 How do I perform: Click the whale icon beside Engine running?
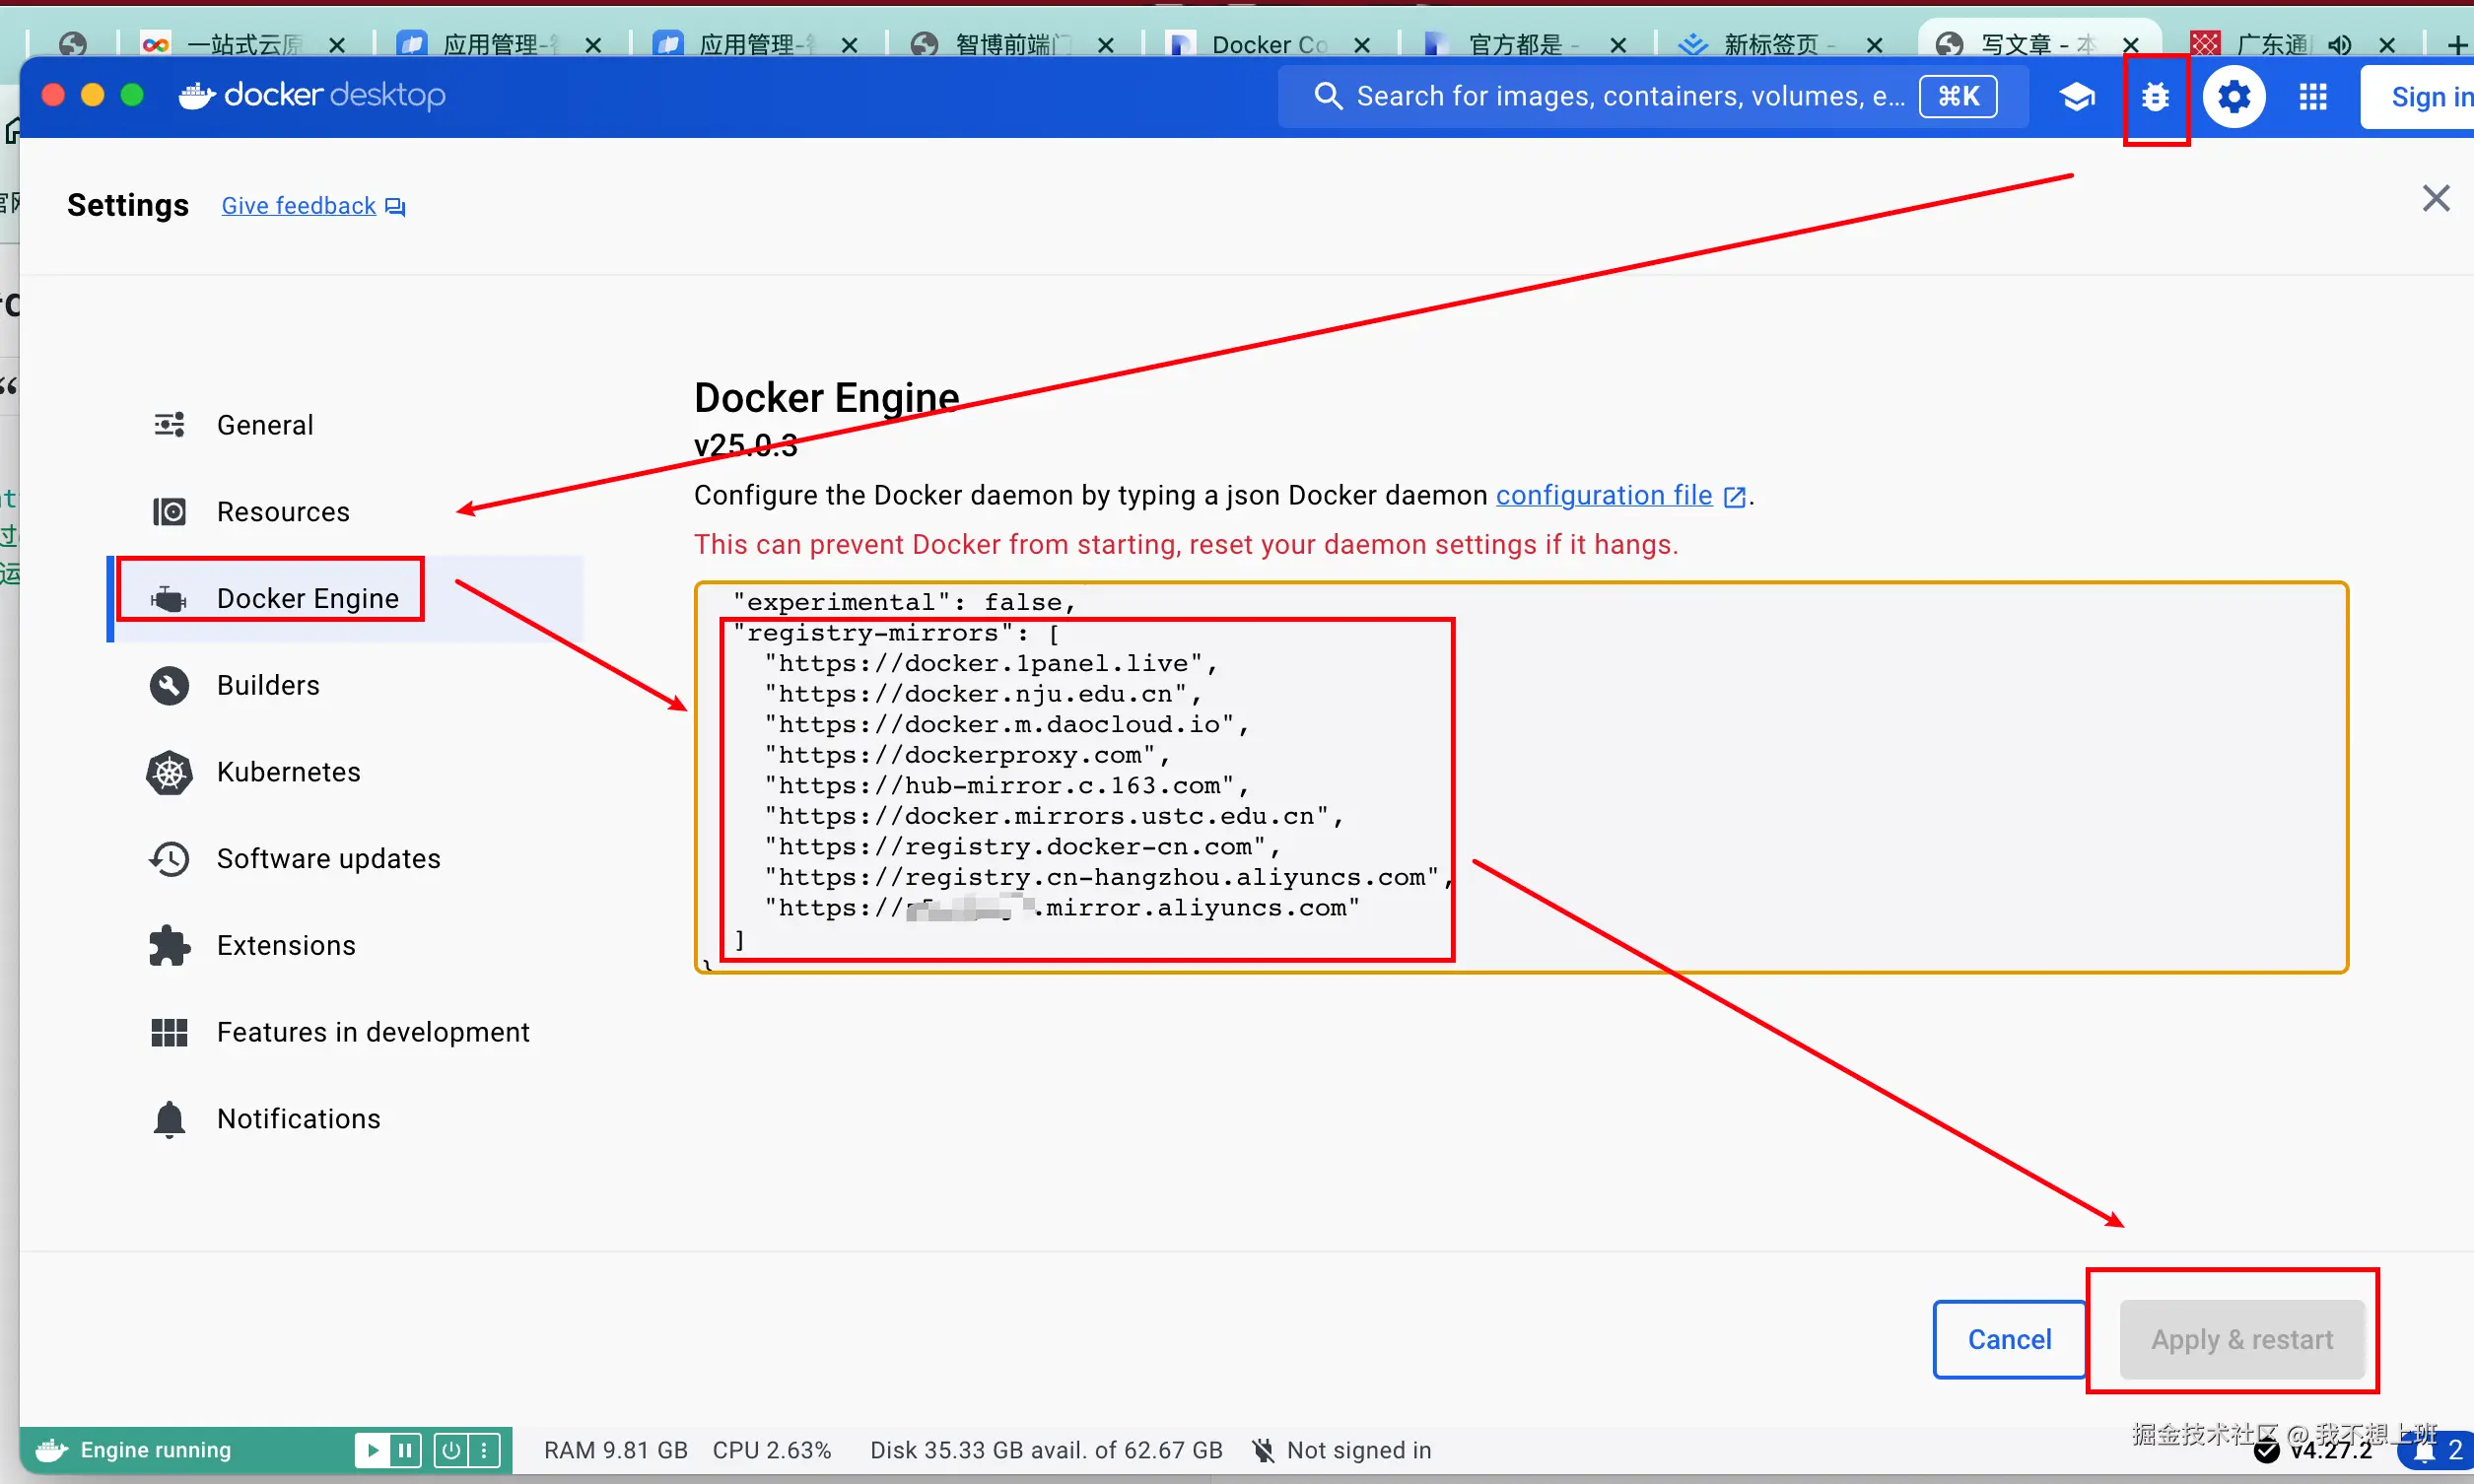(x=51, y=1451)
